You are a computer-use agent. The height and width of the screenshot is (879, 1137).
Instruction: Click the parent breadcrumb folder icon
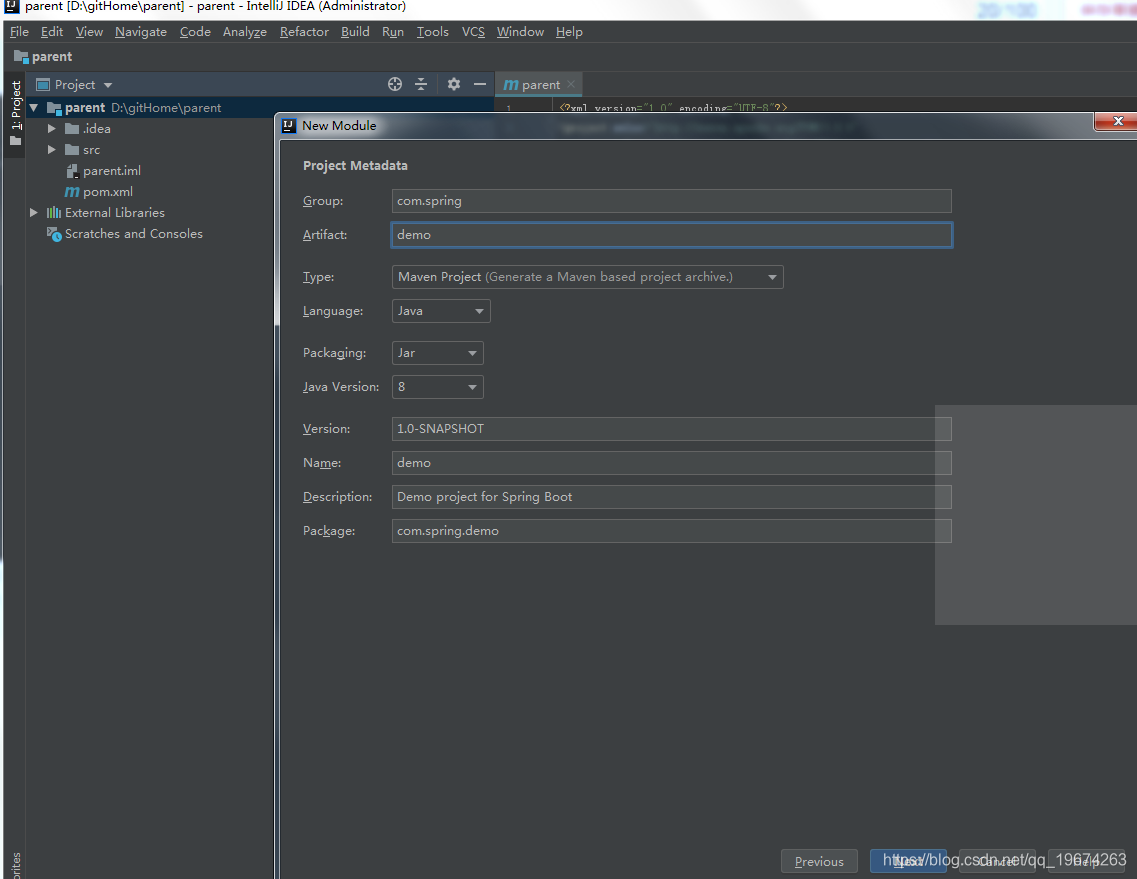pos(21,56)
